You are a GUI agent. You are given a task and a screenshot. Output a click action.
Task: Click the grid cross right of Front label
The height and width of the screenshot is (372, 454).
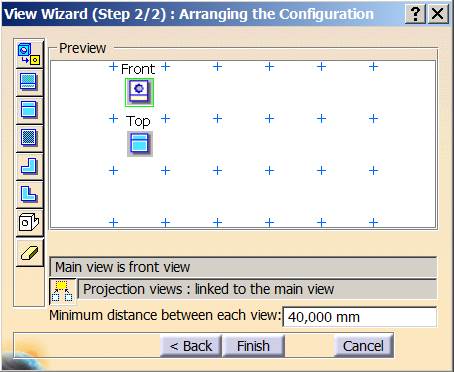(x=166, y=67)
